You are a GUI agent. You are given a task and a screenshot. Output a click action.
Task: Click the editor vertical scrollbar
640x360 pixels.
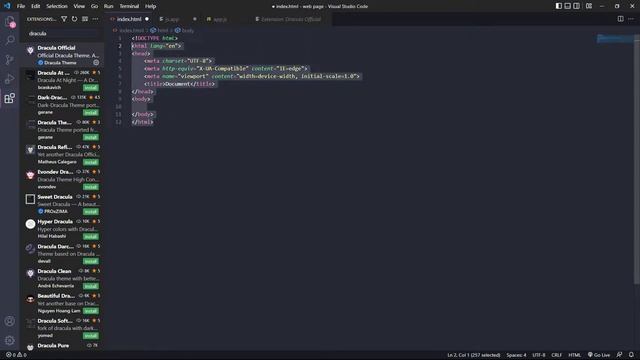pyautogui.click(x=637, y=159)
